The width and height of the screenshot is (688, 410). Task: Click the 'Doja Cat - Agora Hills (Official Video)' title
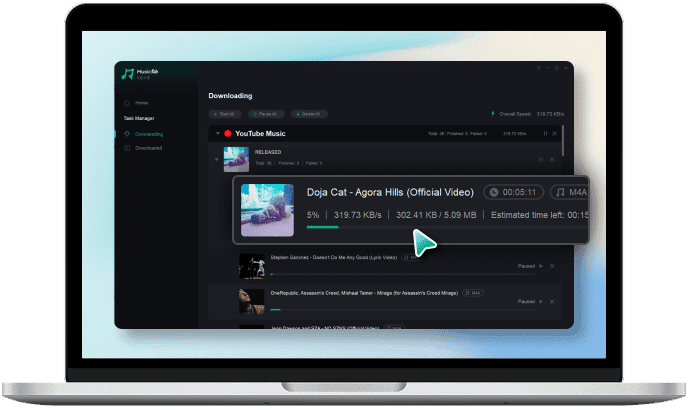tap(390, 192)
